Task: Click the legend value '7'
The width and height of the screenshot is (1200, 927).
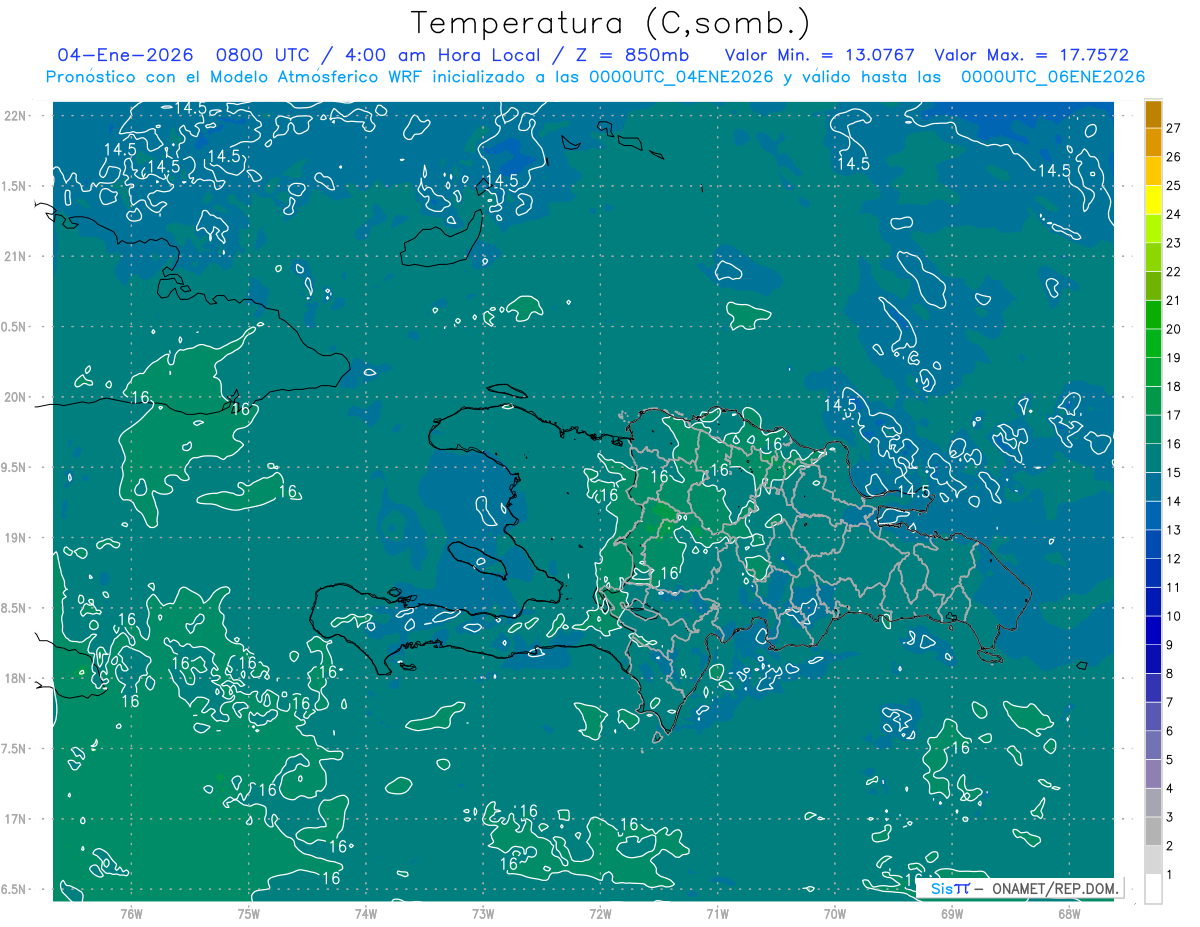Action: click(x=1170, y=703)
